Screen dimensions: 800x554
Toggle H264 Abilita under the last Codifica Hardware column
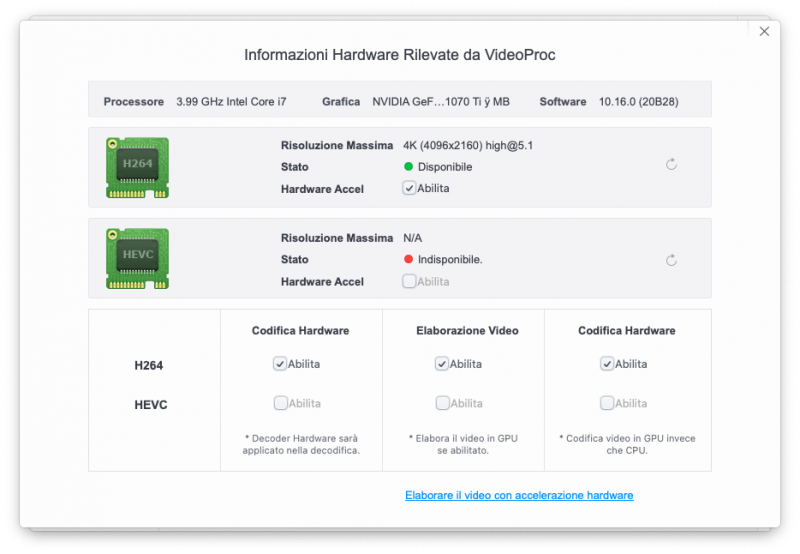pyautogui.click(x=607, y=364)
